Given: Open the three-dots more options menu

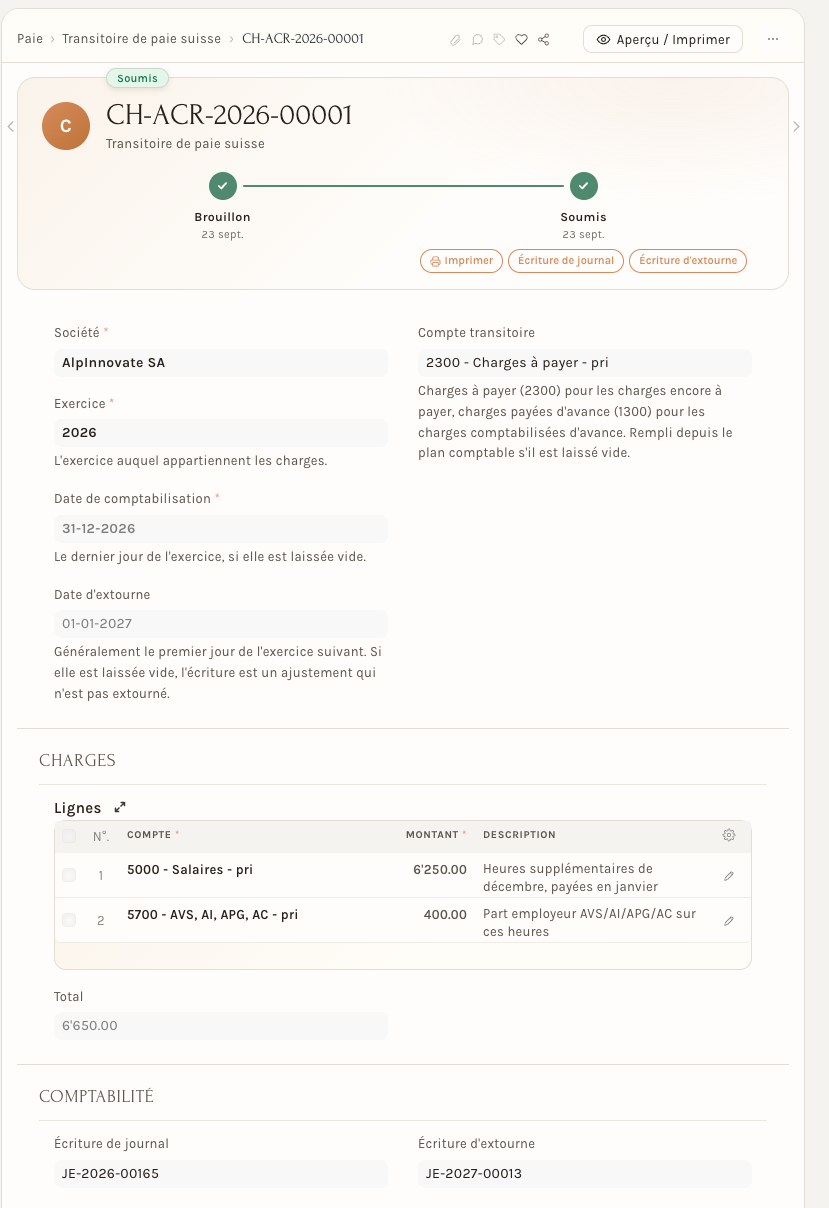Looking at the screenshot, I should (x=773, y=39).
